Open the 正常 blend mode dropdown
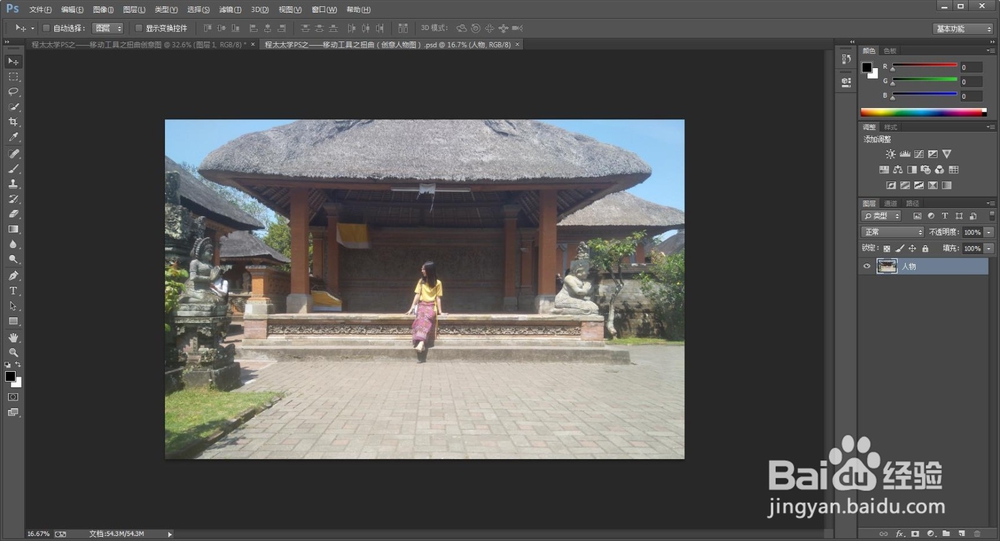Image resolution: width=1000 pixels, height=541 pixels. 892,232
